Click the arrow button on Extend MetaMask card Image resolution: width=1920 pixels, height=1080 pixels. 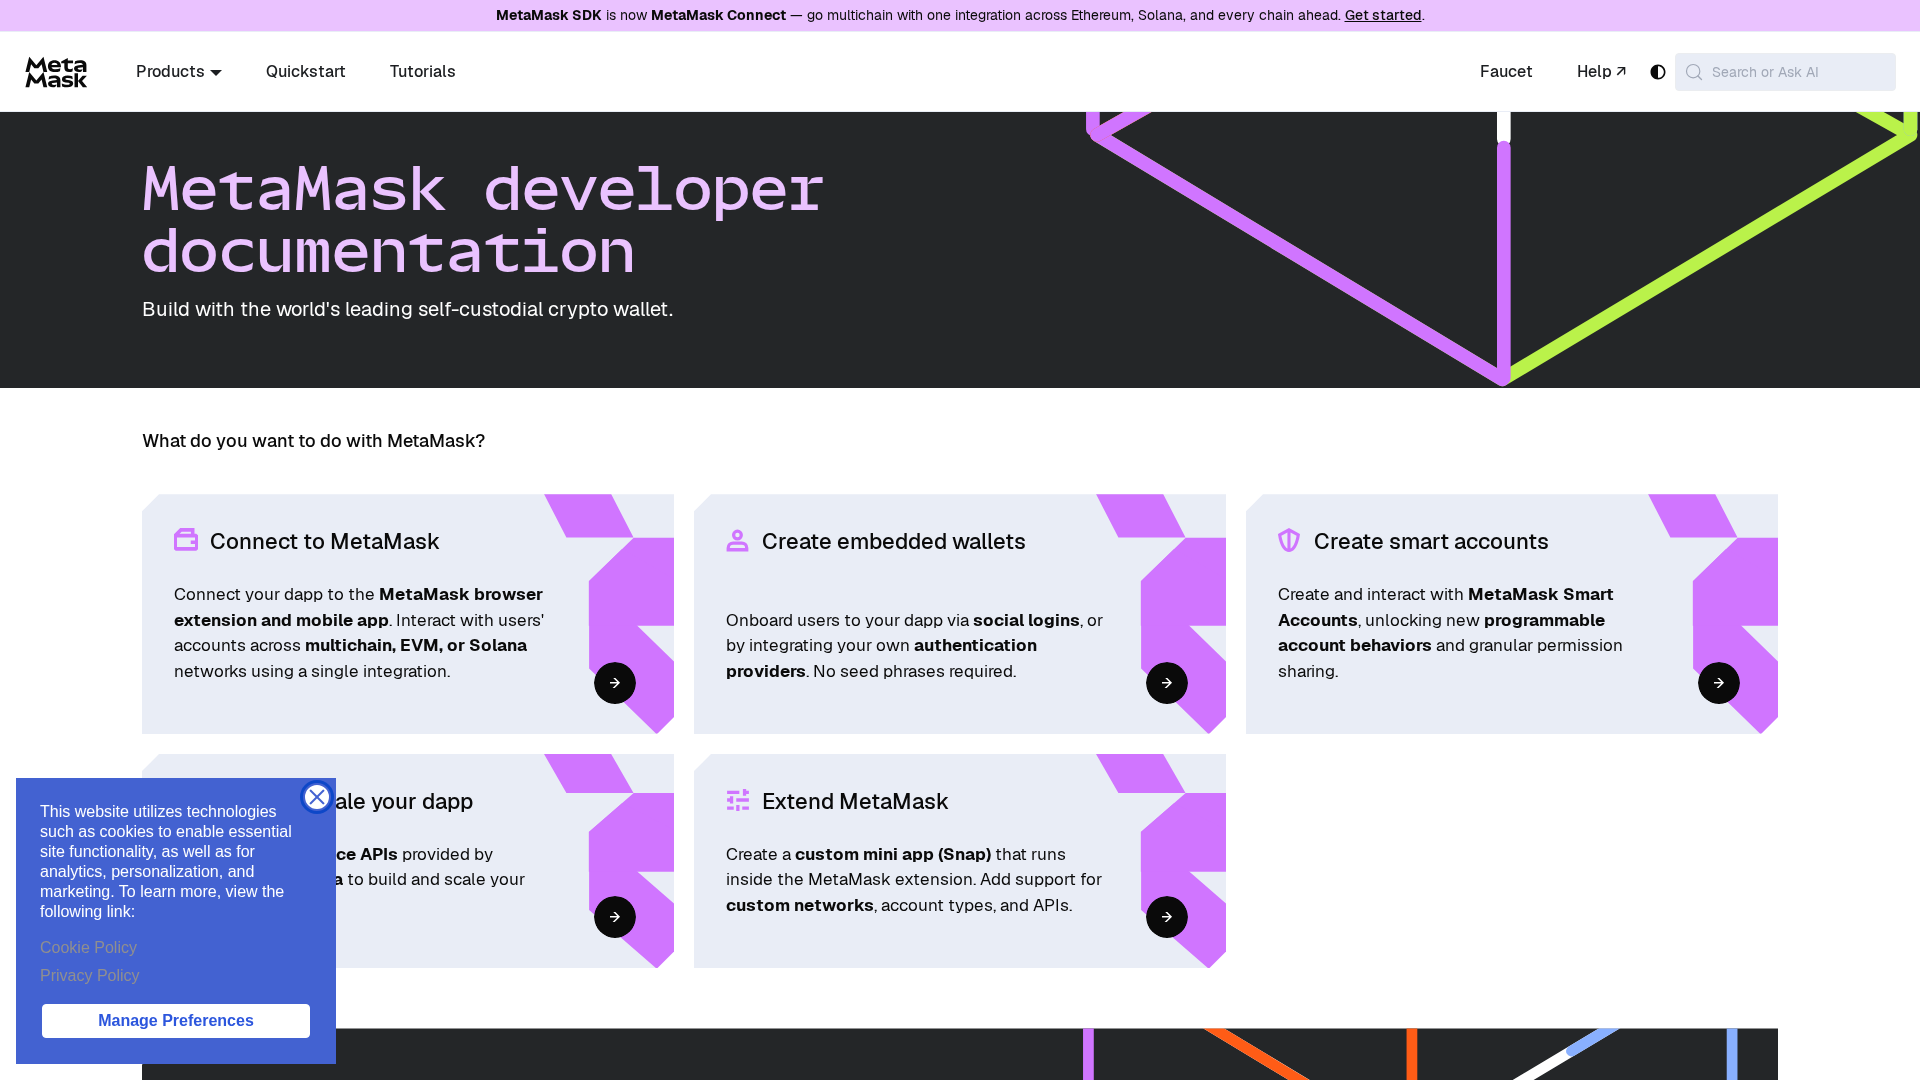[1167, 917]
